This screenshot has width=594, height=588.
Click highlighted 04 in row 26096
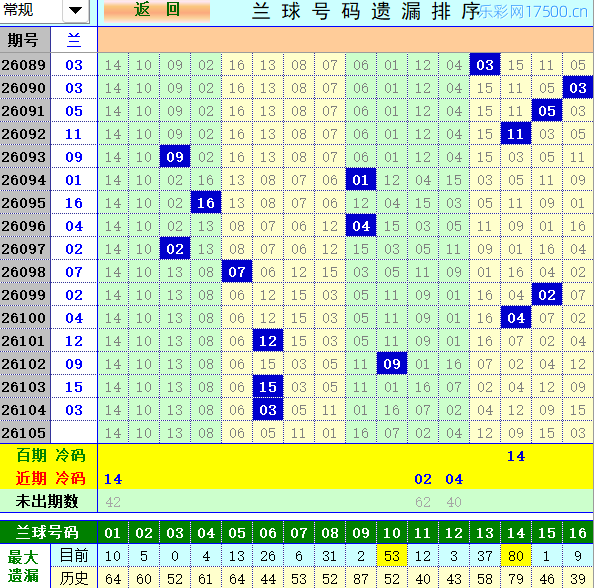pos(361,226)
